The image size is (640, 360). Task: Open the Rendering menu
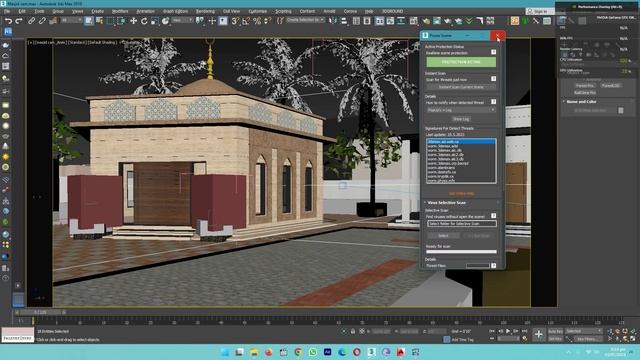pos(205,11)
